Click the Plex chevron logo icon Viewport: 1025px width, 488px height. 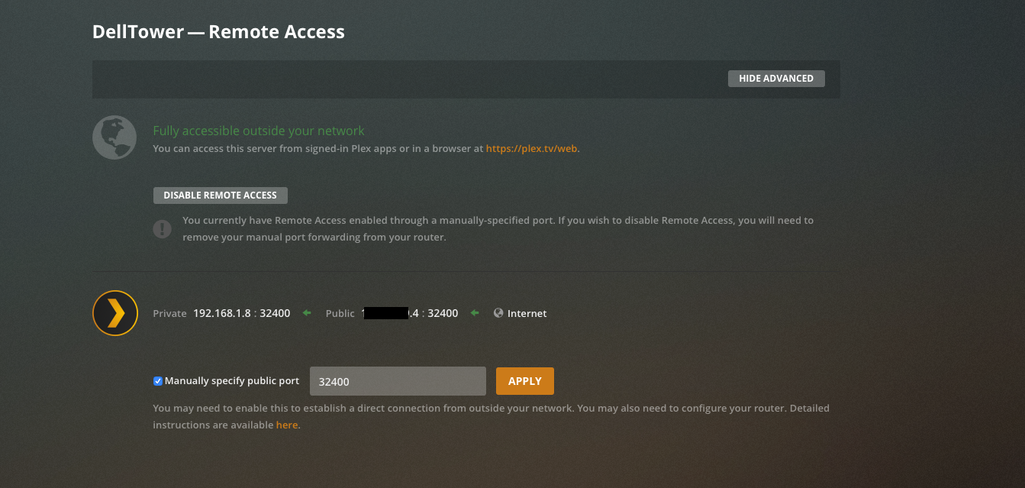(x=115, y=313)
